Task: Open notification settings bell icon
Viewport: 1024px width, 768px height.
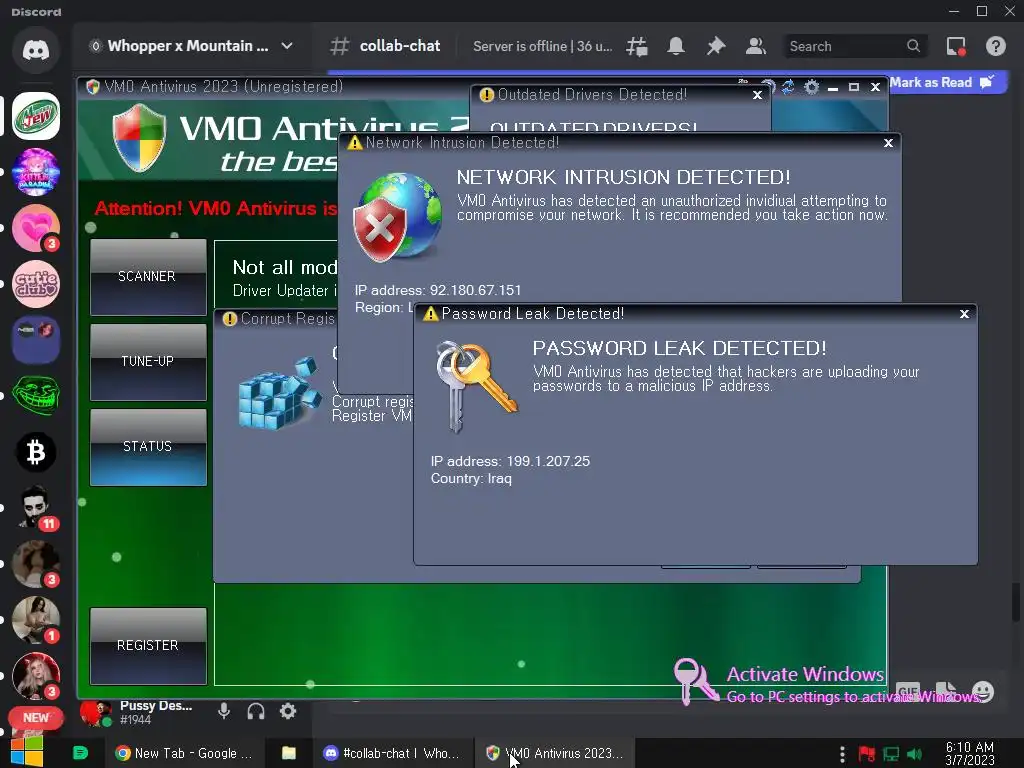Action: tap(676, 46)
